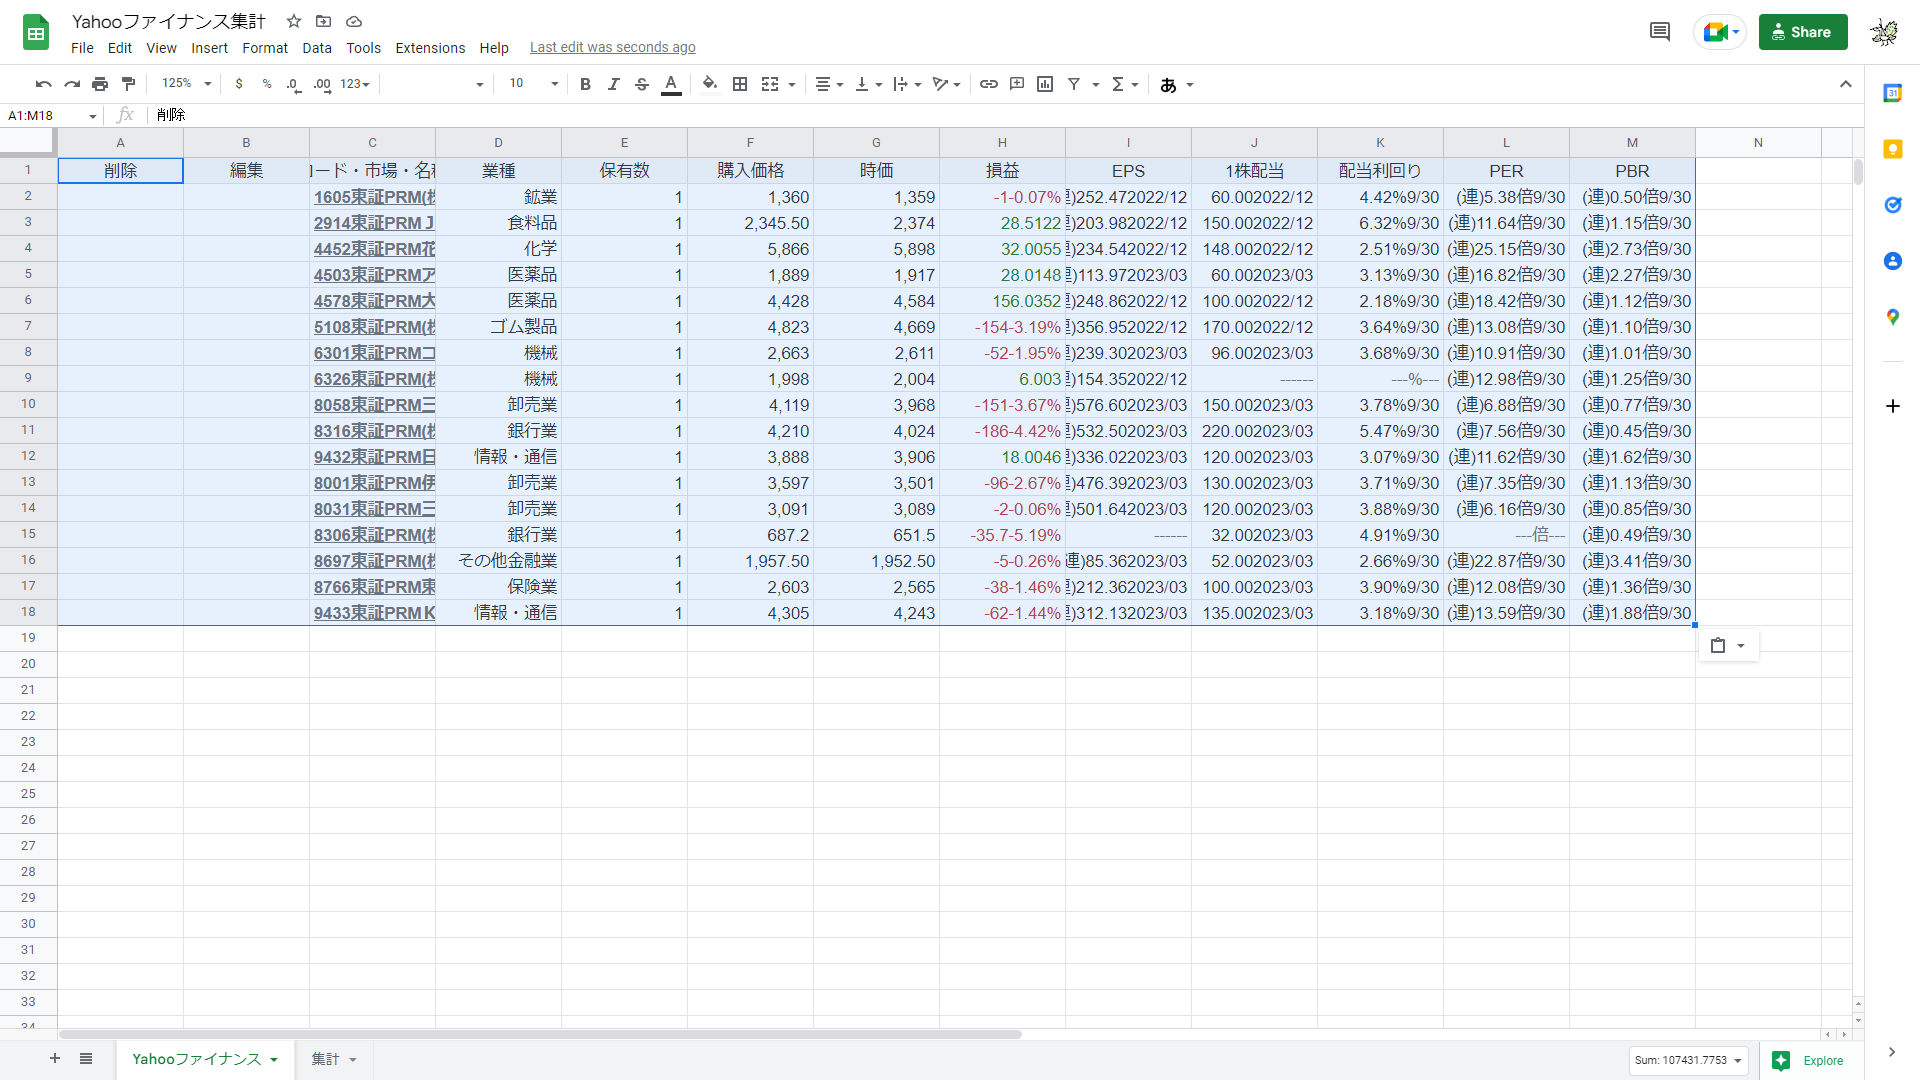Toggle strikethrough formatting
Viewport: 1920px width, 1080px height.
tap(642, 84)
